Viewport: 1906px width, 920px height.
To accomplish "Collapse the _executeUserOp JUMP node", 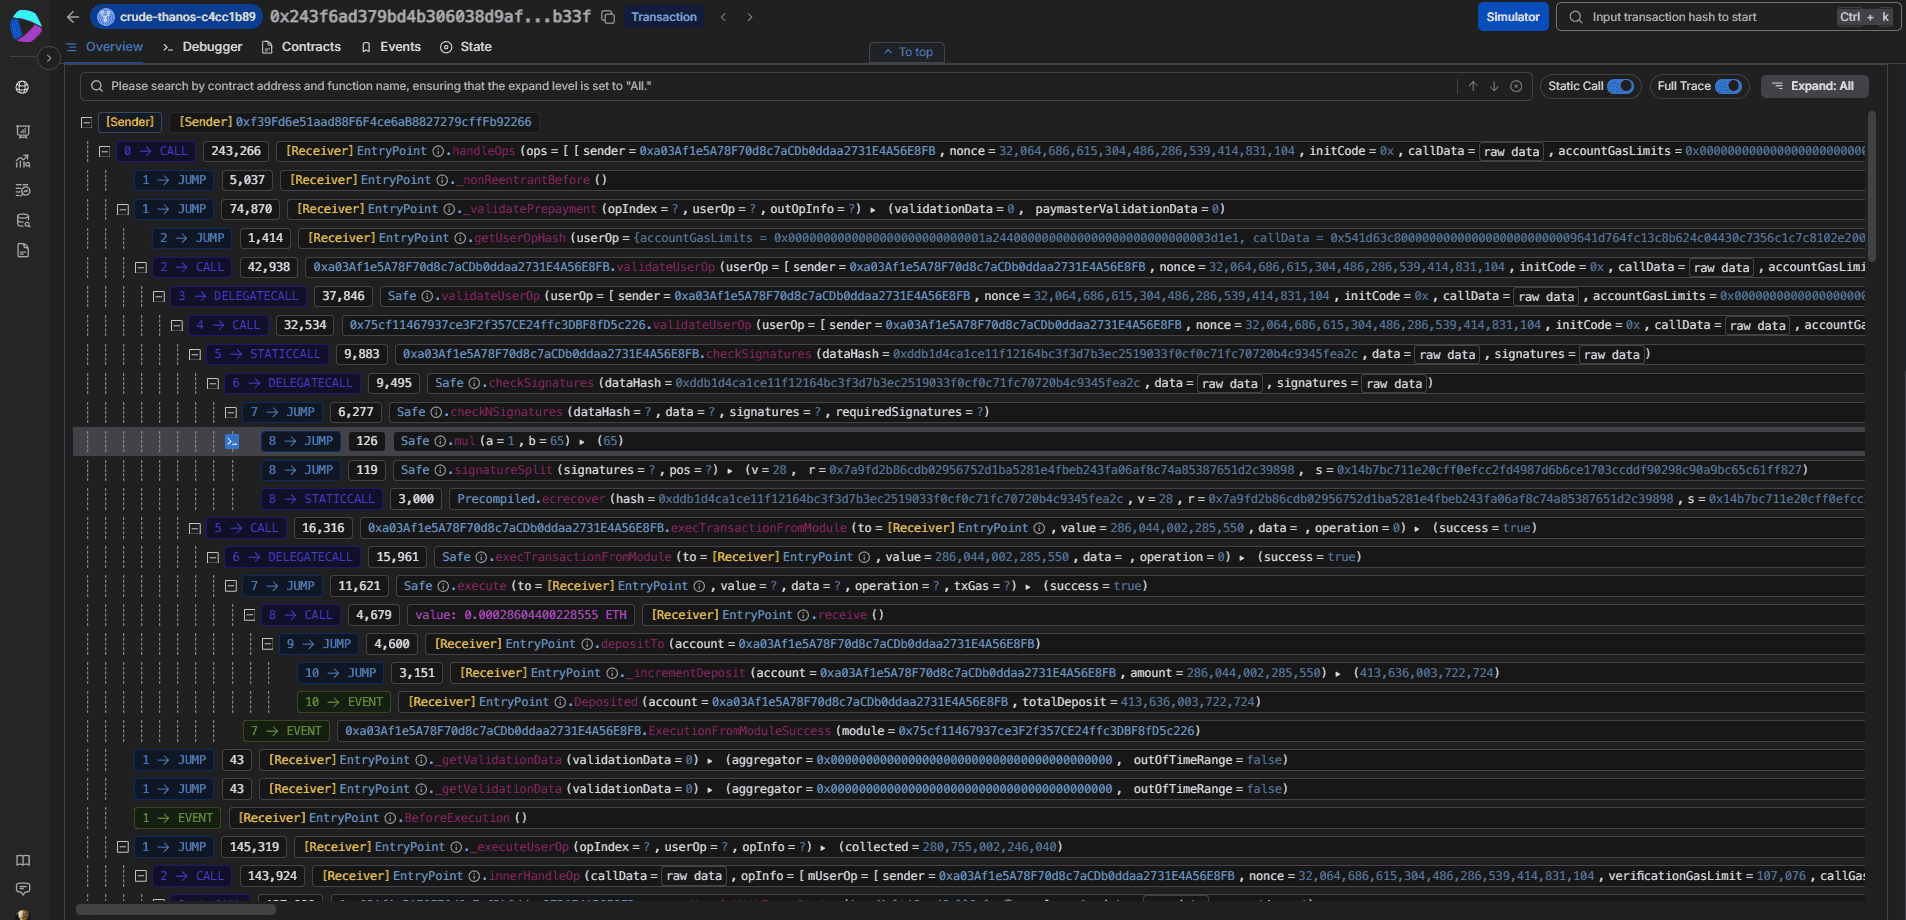I will [122, 847].
